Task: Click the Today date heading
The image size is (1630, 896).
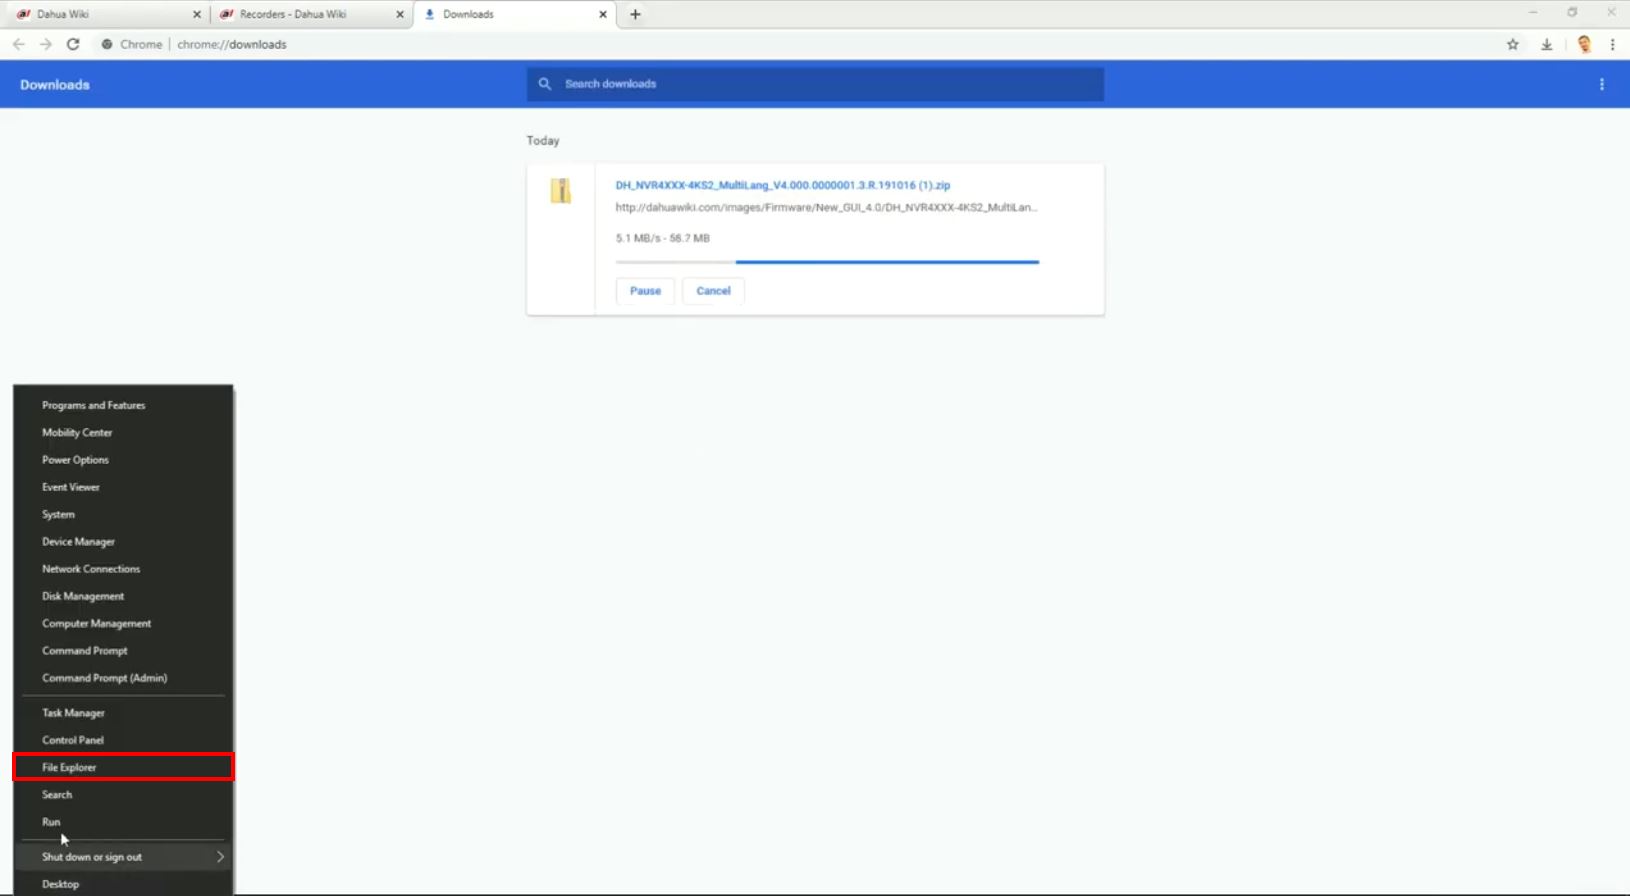Action: (543, 141)
